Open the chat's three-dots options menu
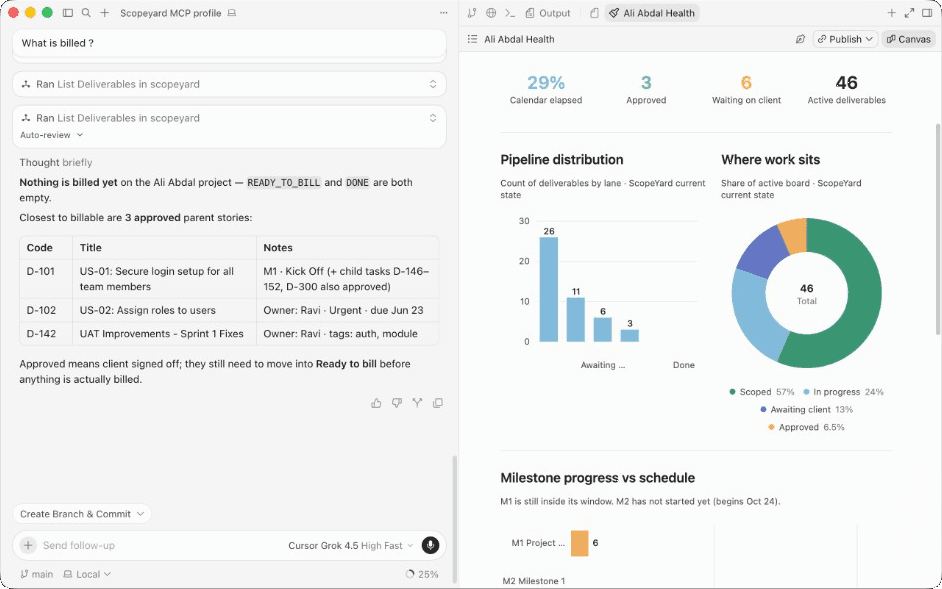The image size is (942, 589). [x=443, y=13]
